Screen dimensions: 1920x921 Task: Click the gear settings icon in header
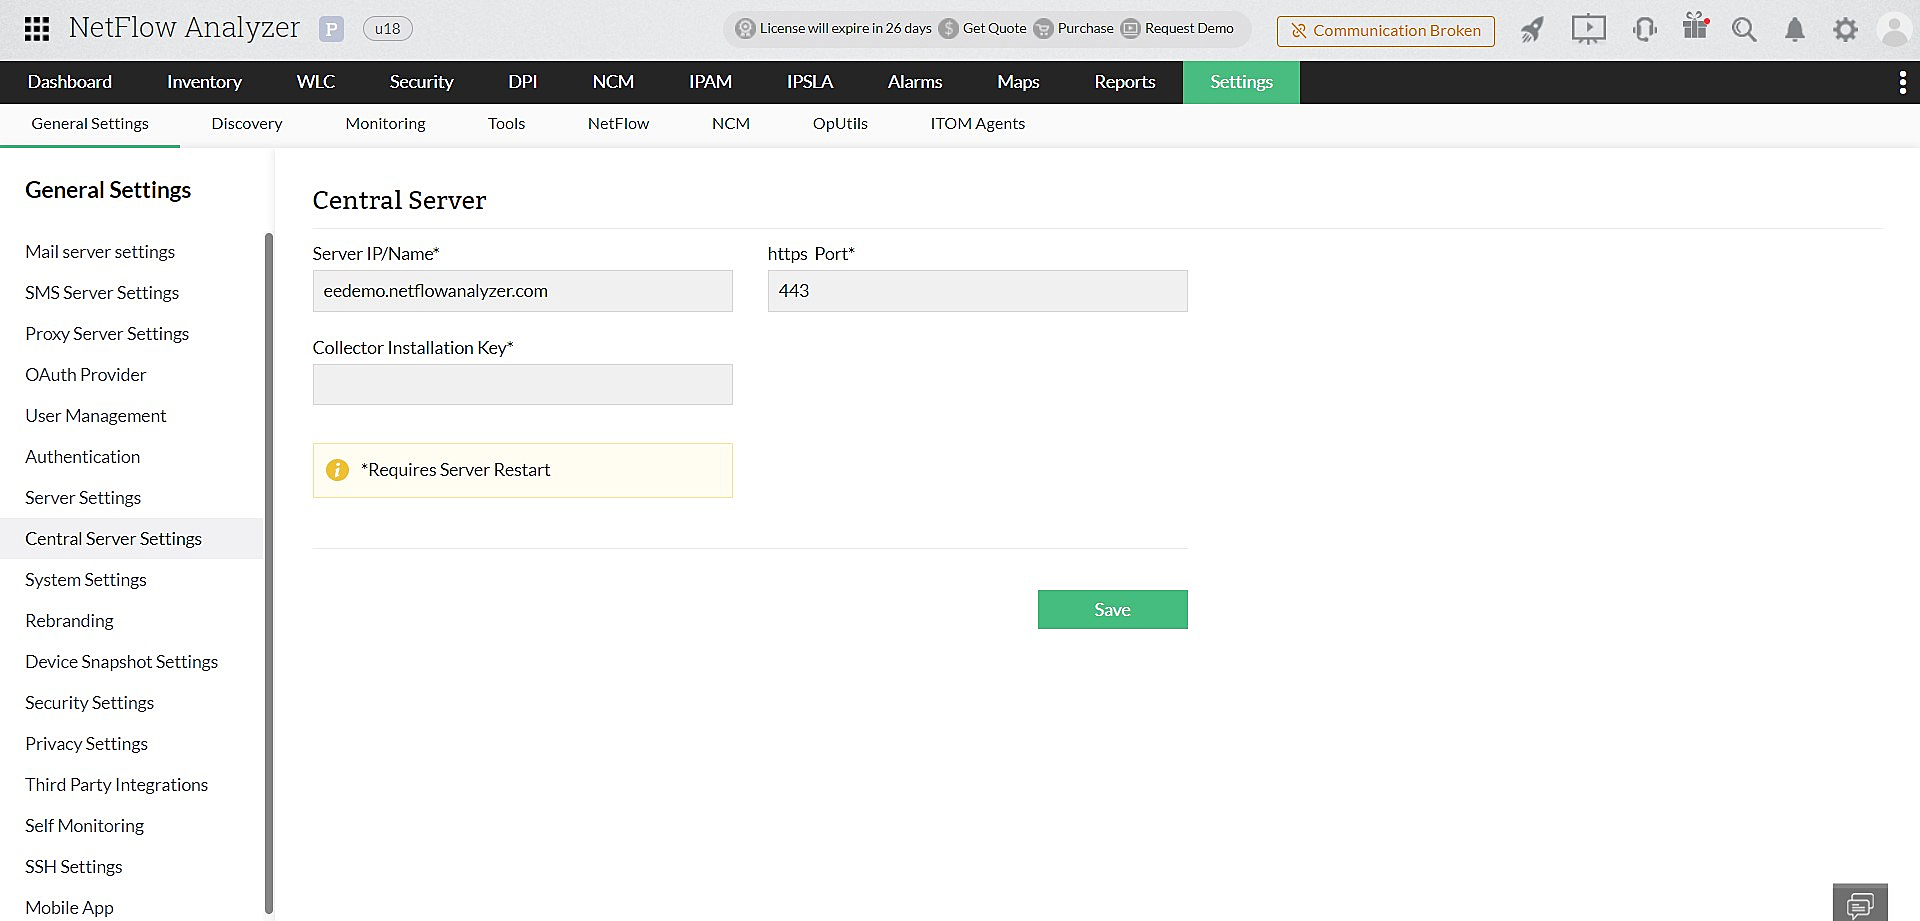point(1845,30)
